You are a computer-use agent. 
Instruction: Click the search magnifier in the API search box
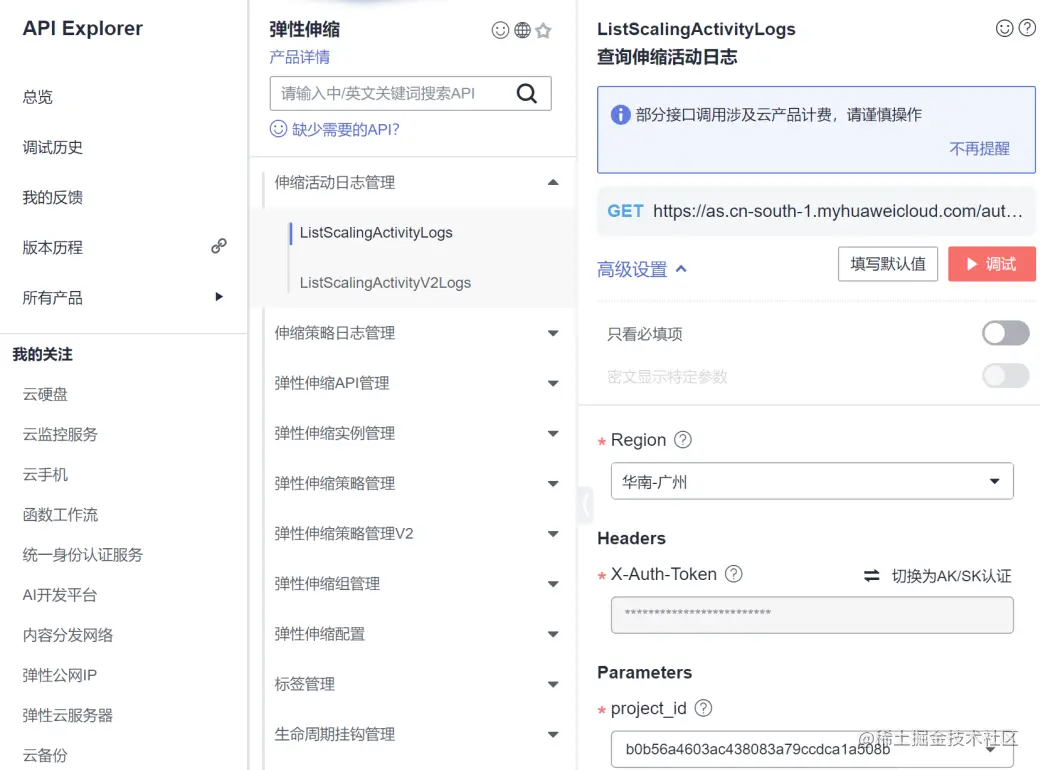(527, 93)
